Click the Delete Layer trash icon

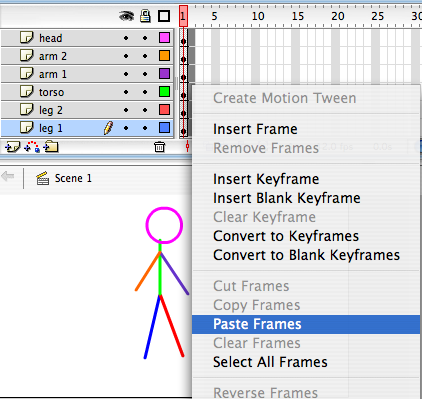coord(159,147)
